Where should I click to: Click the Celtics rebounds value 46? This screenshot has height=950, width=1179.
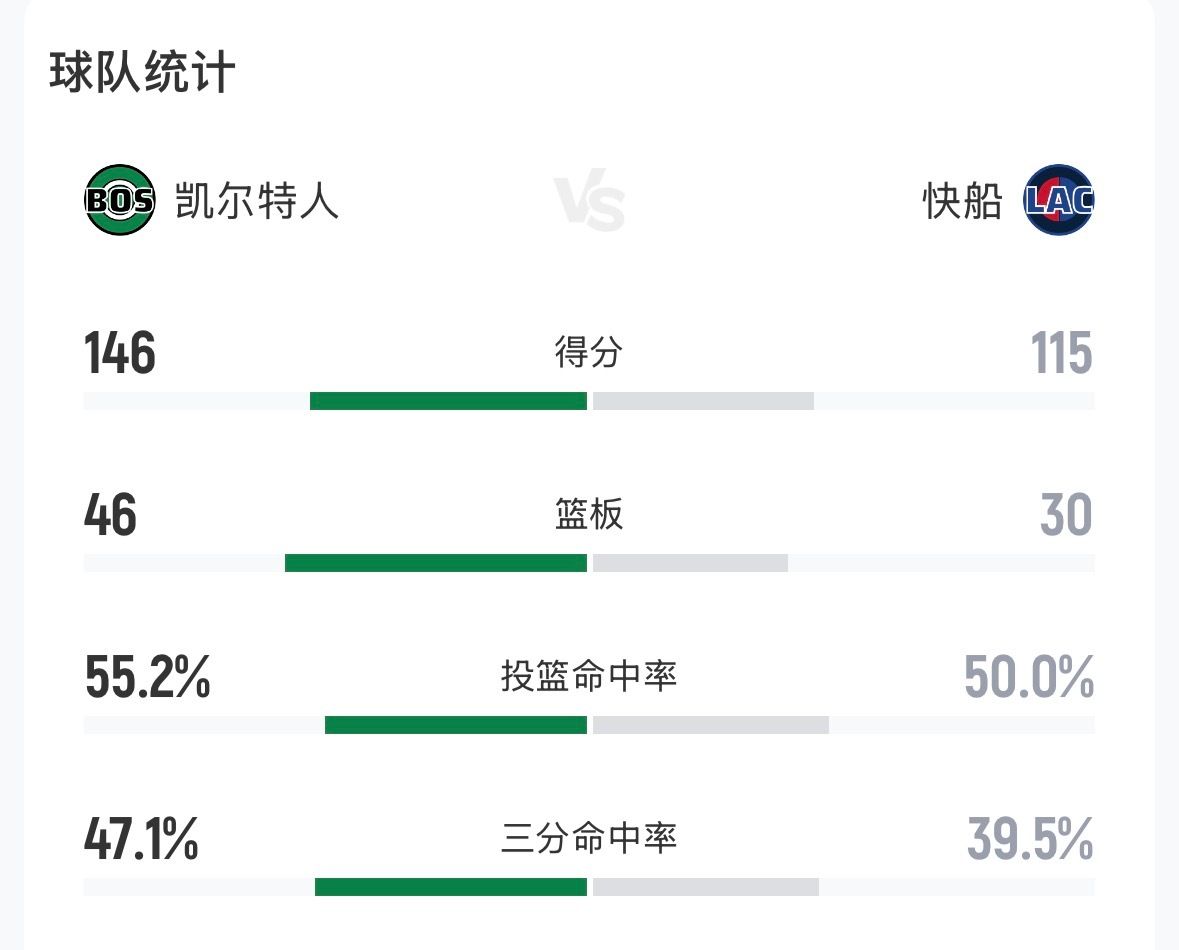(x=112, y=515)
